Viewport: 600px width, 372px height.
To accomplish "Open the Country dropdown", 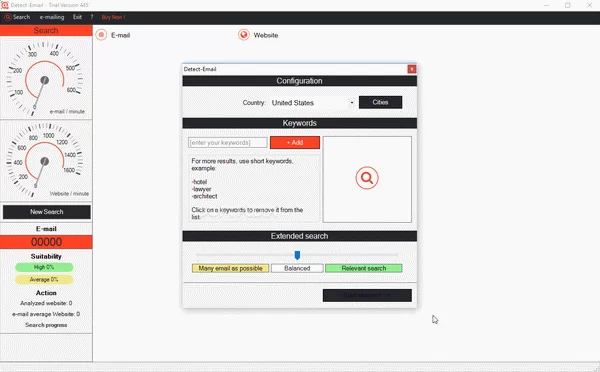I will 312,103.
